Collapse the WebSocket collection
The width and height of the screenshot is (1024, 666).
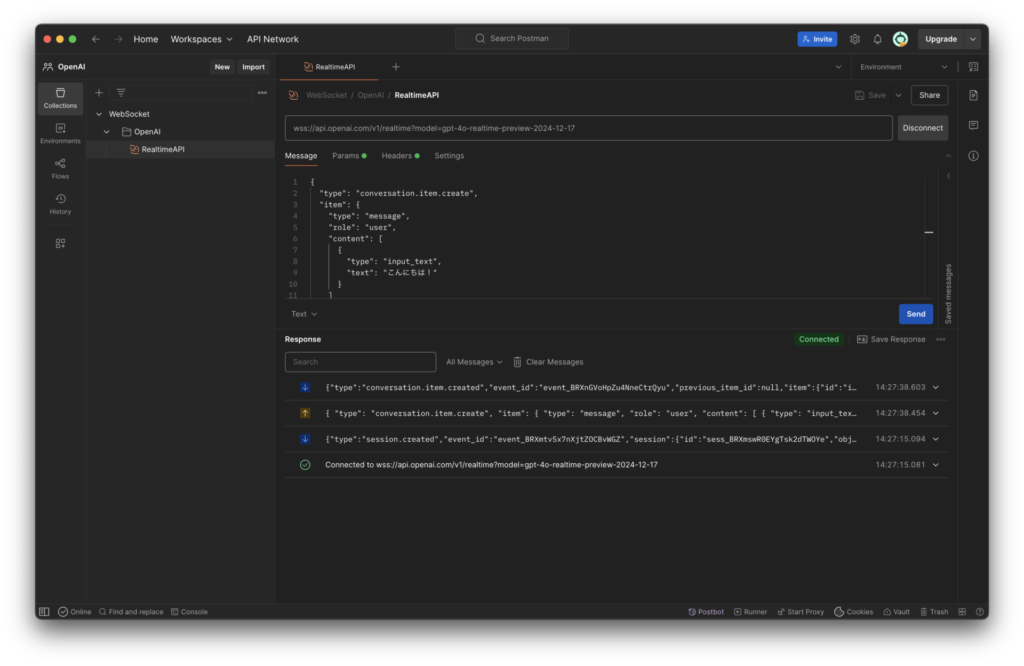(x=99, y=114)
